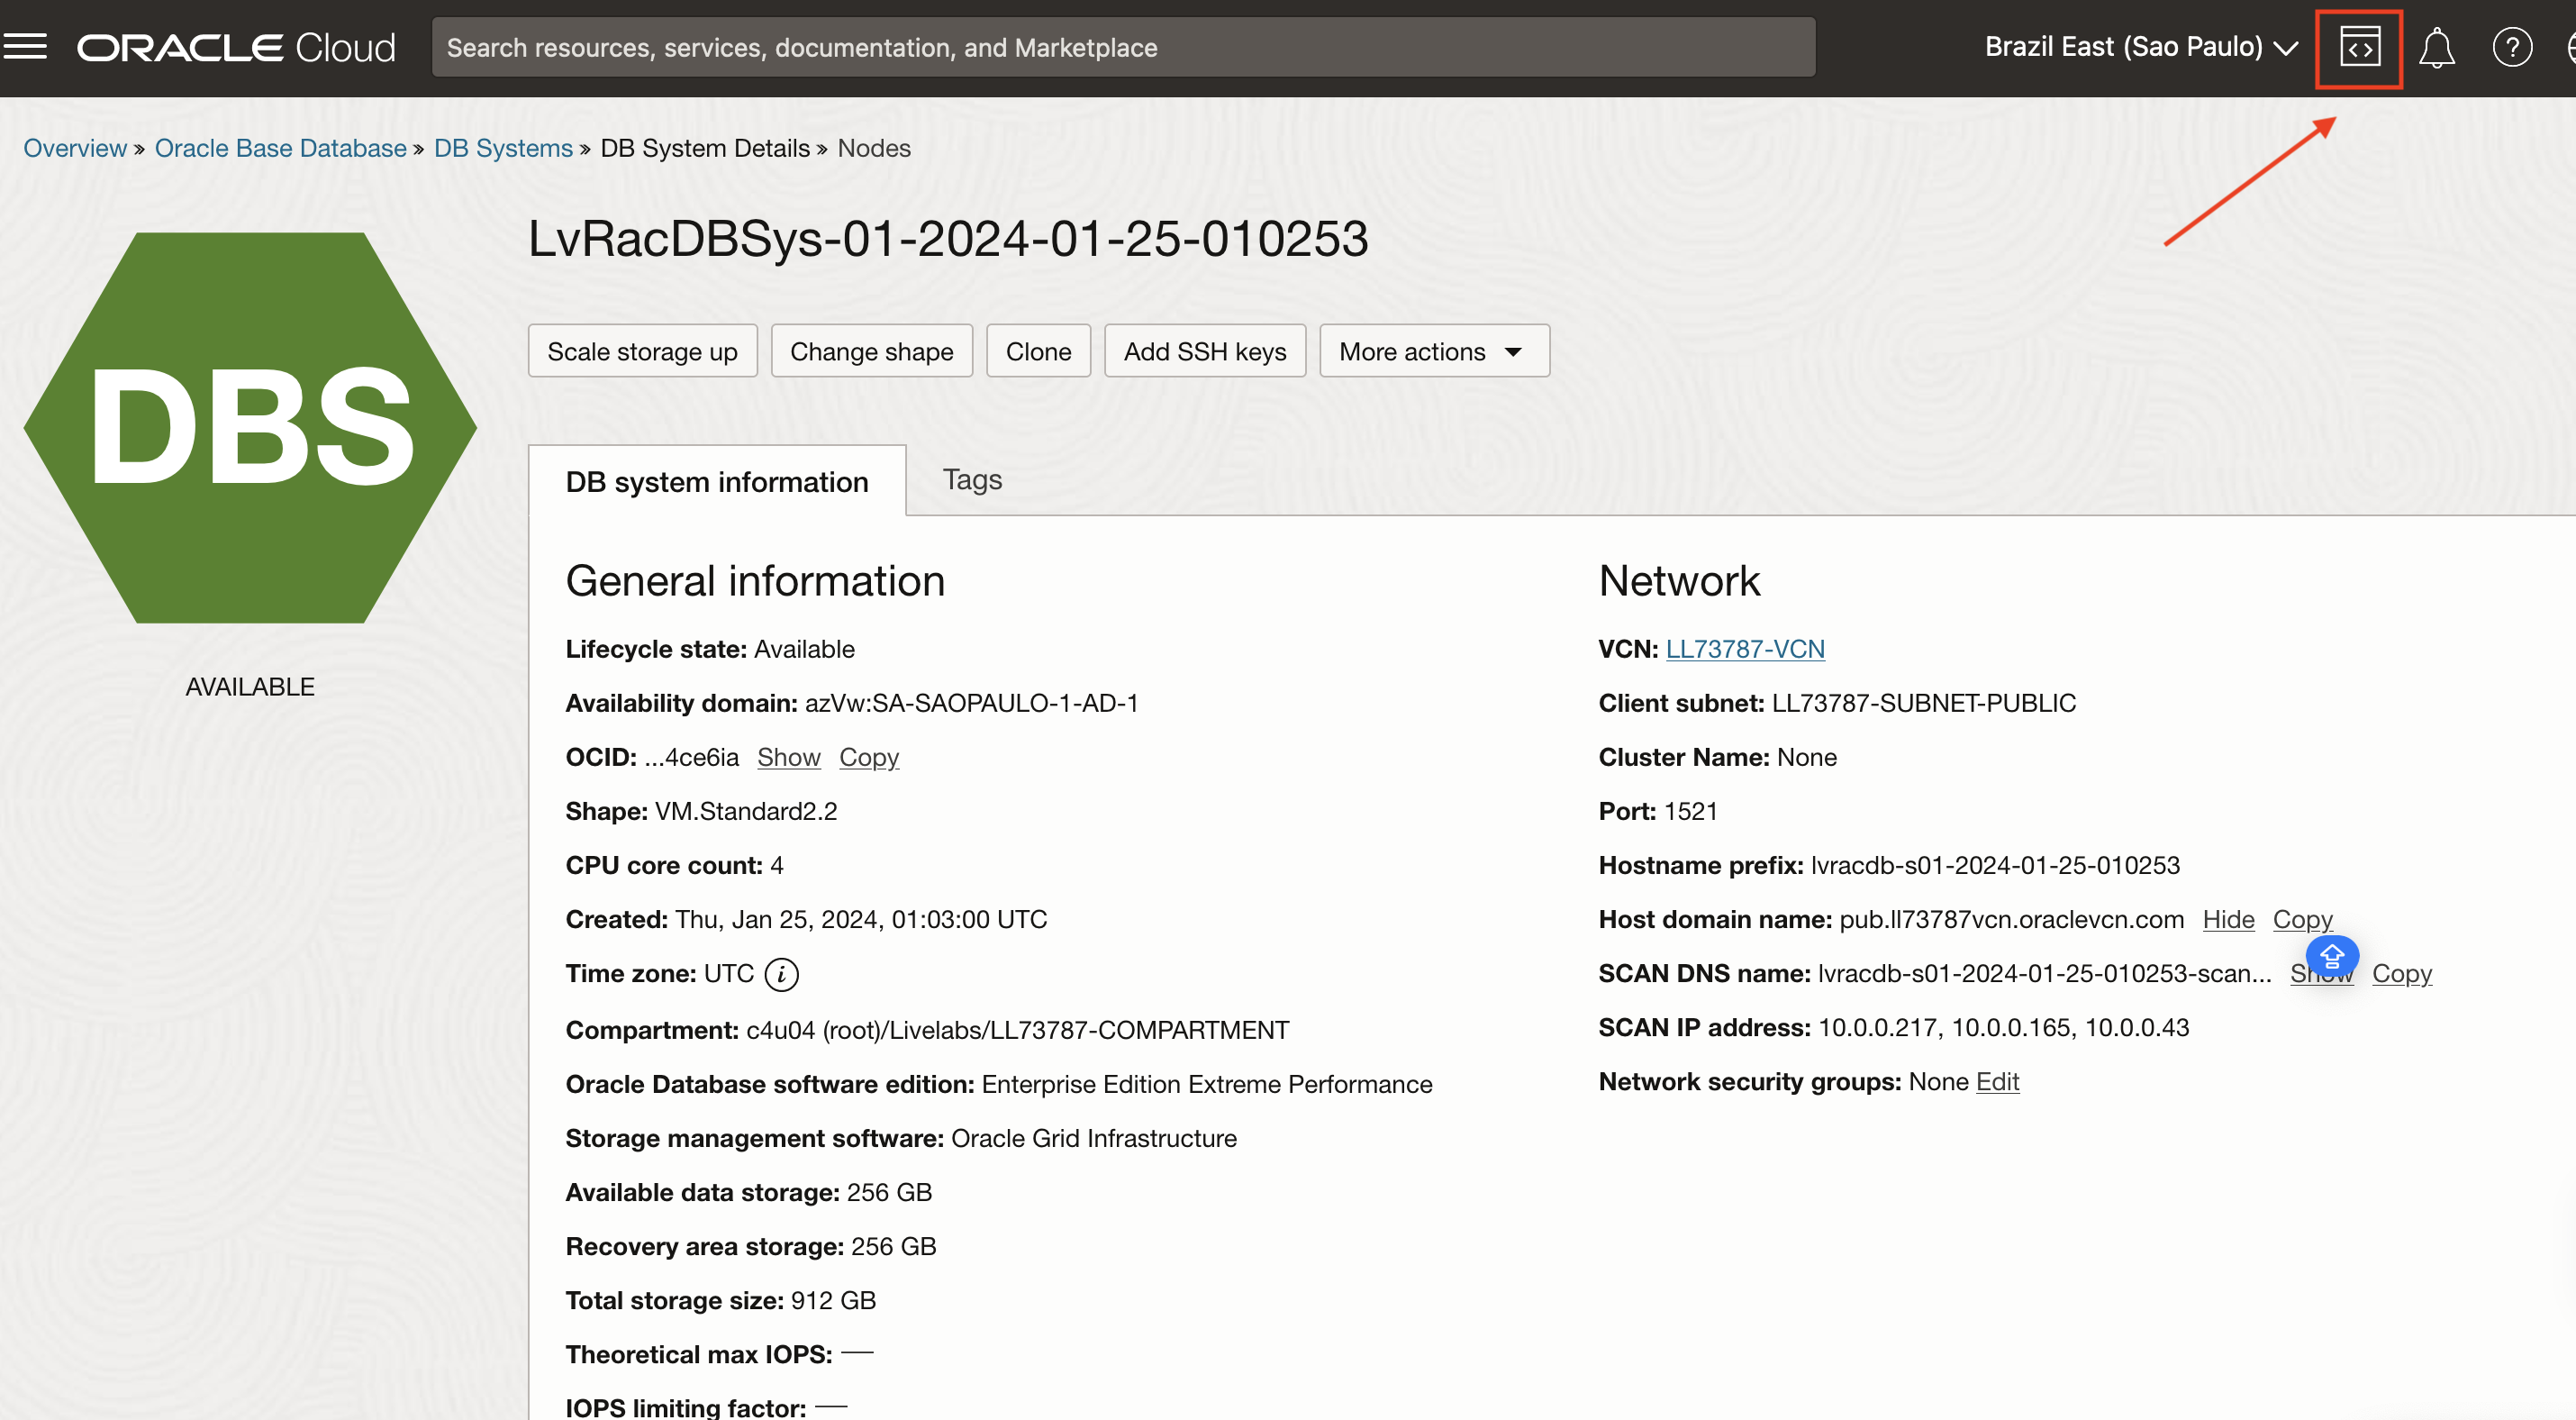Show the full OCID value

tap(788, 758)
